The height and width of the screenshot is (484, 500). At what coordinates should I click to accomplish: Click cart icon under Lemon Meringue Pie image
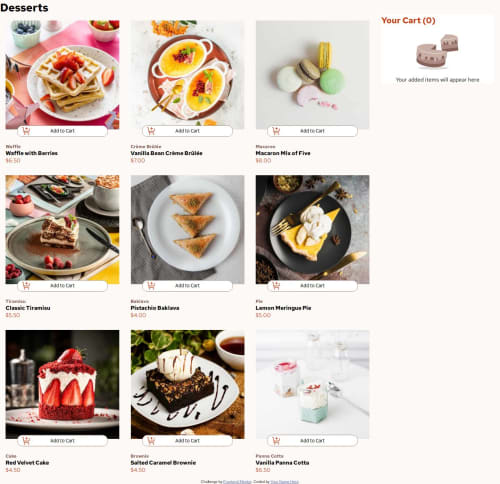(276, 286)
